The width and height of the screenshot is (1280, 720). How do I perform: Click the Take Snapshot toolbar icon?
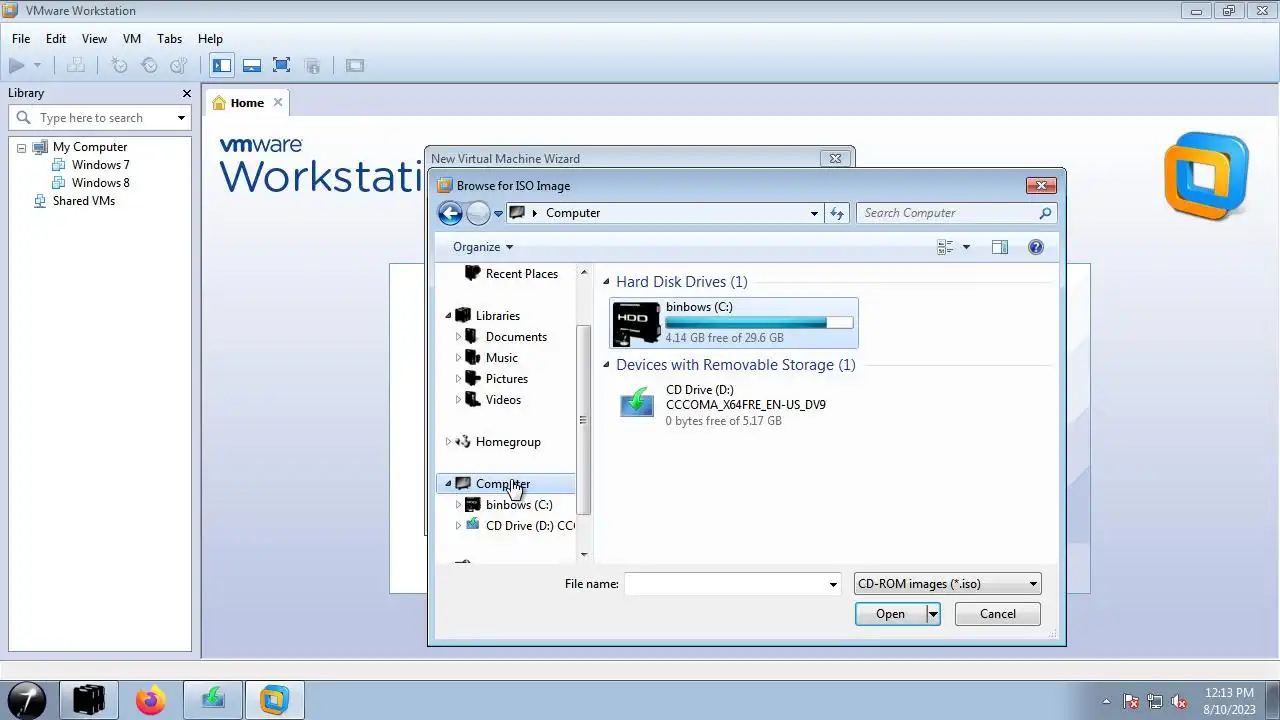click(x=119, y=66)
